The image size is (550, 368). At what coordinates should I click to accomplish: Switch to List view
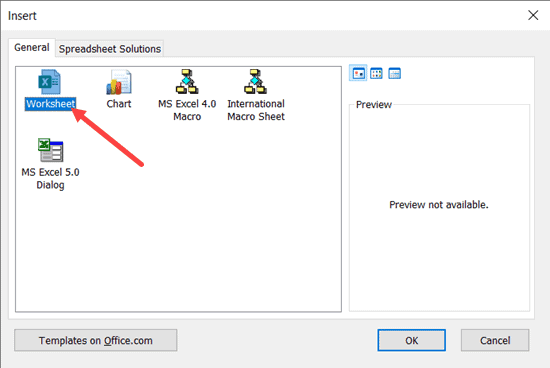(x=376, y=73)
